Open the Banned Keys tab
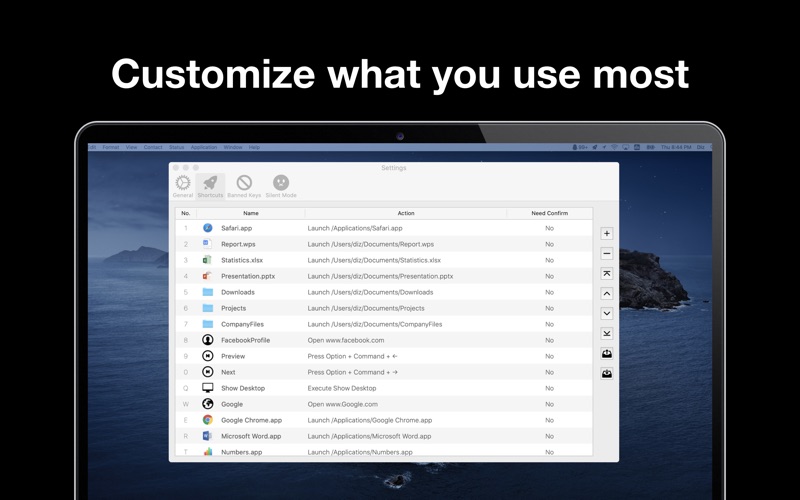 click(x=244, y=186)
